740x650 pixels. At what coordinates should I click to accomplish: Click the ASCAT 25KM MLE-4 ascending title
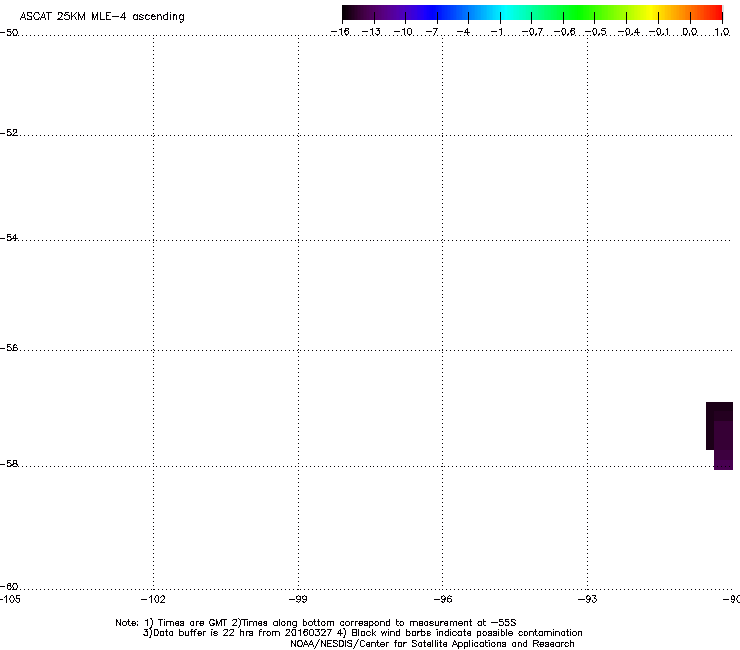102,17
